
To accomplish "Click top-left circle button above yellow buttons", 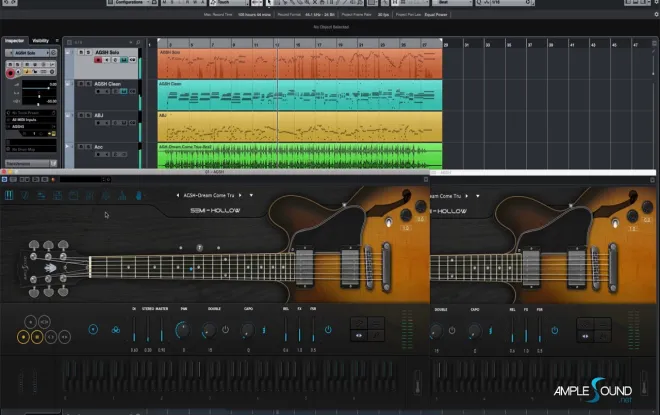I will 30,322.
